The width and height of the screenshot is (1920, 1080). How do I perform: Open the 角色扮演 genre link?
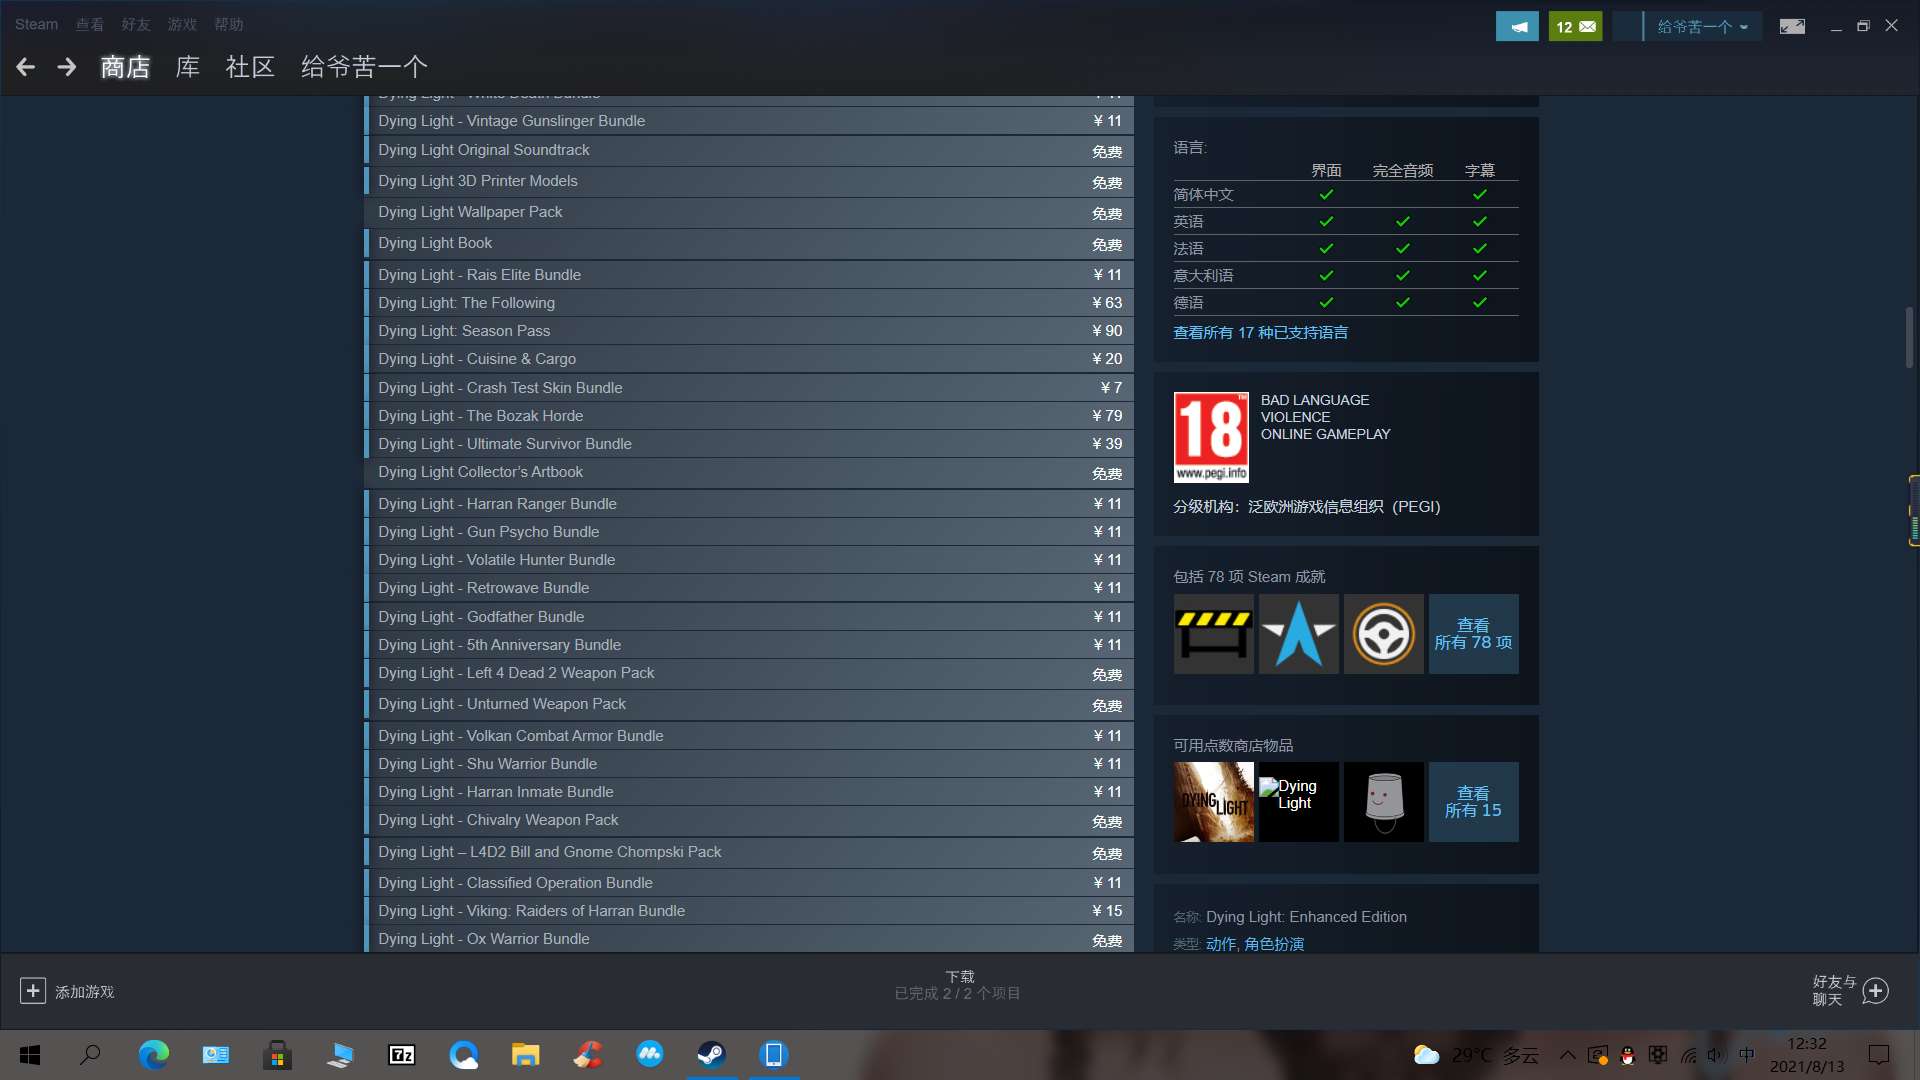pos(1274,944)
